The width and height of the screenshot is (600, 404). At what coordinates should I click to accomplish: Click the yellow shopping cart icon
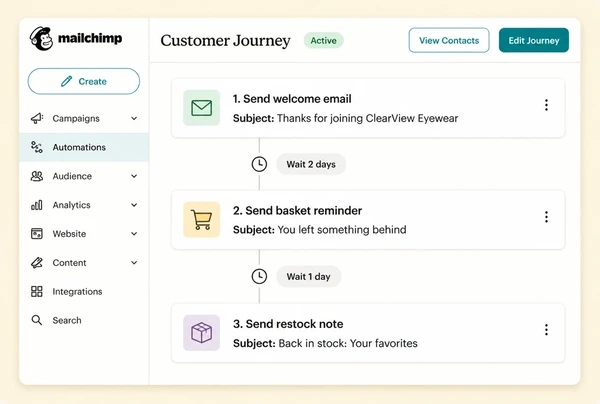pyautogui.click(x=202, y=220)
